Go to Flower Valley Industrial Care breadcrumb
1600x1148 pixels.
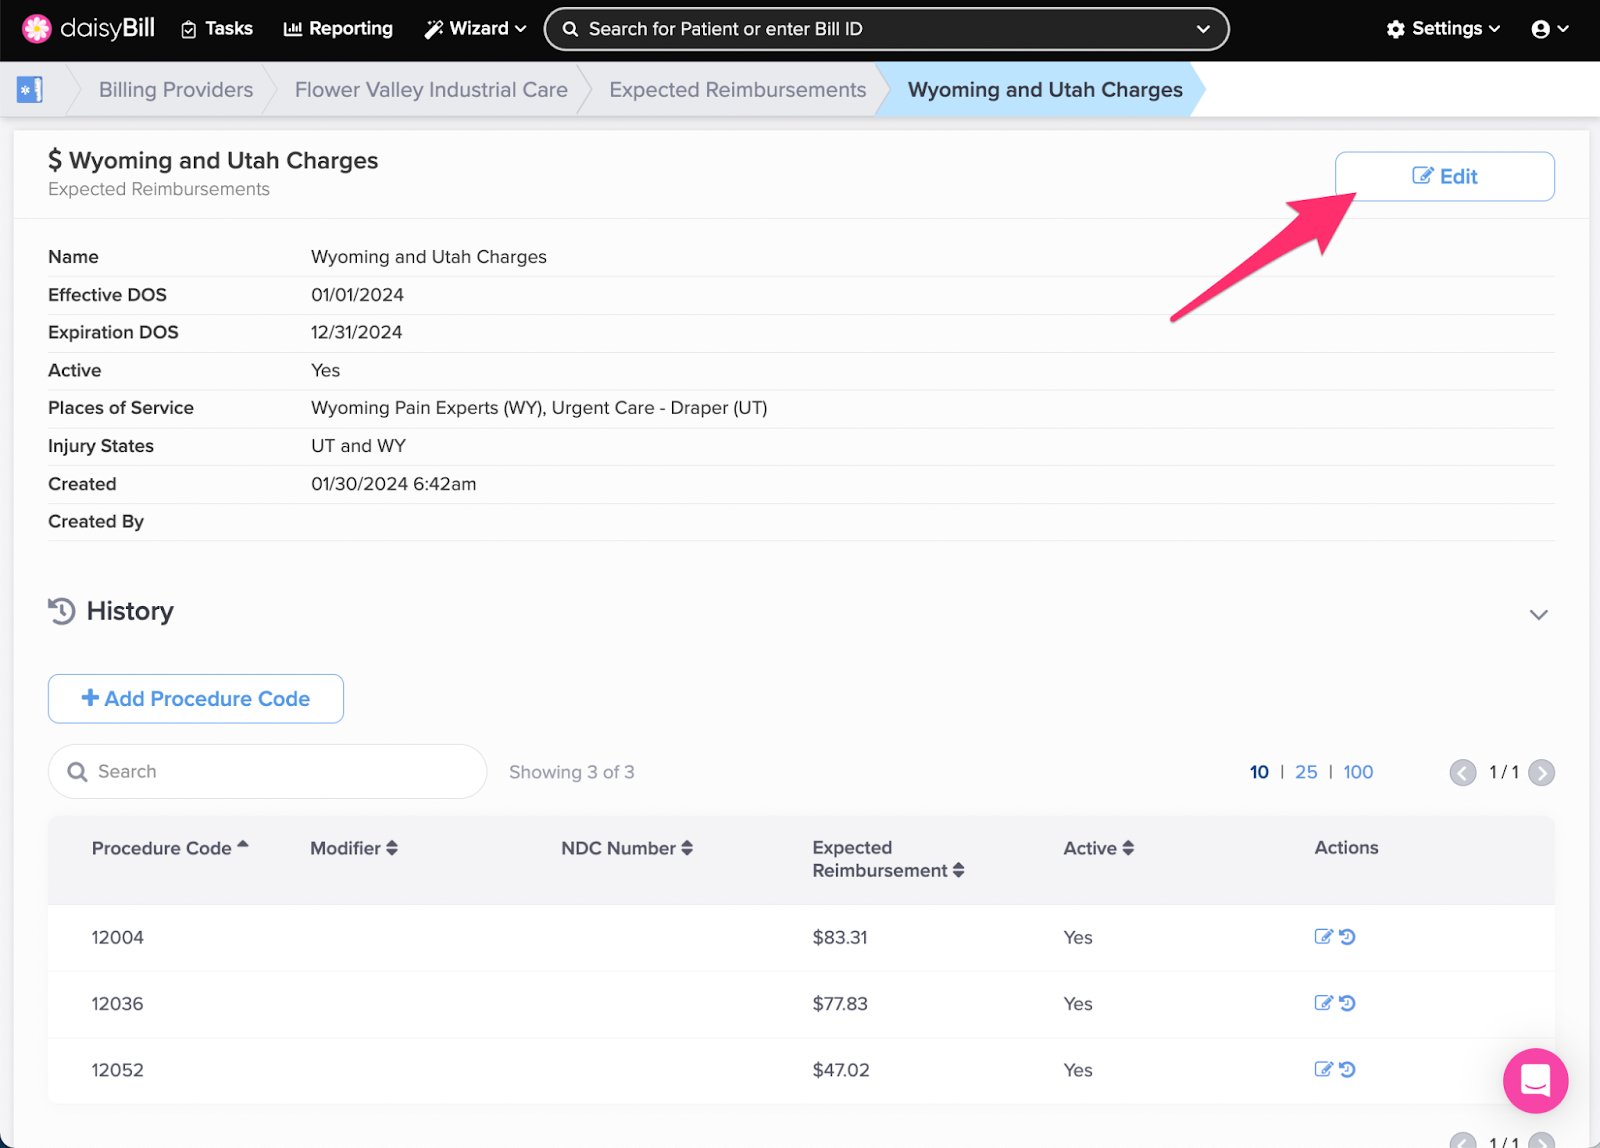pos(431,90)
